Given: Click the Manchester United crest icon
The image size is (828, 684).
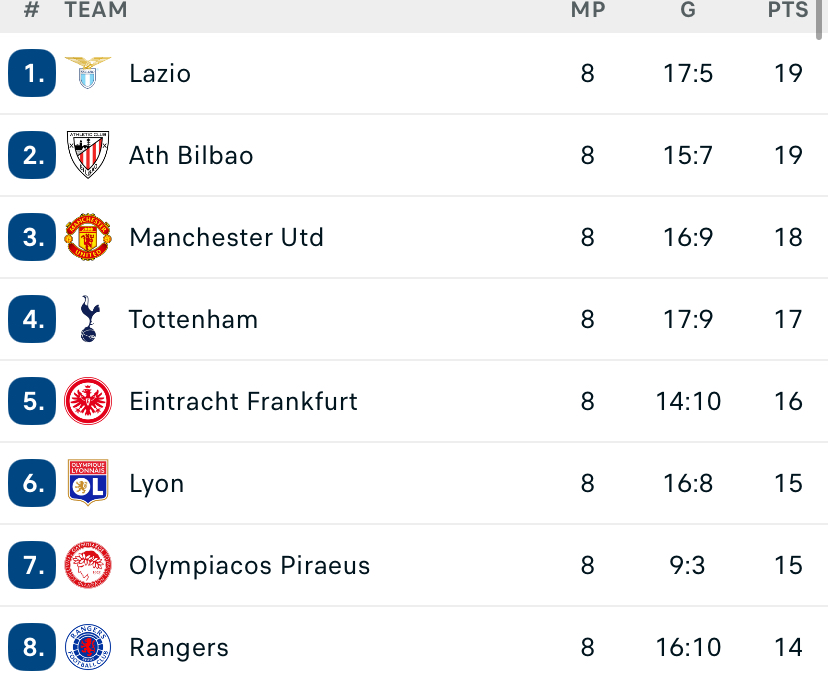Looking at the screenshot, I should point(88,237).
